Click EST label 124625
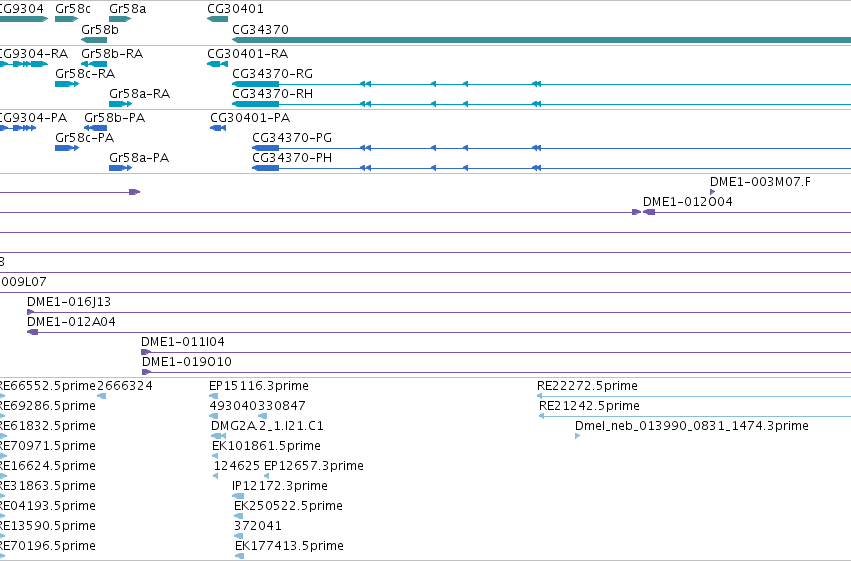 tap(237, 466)
